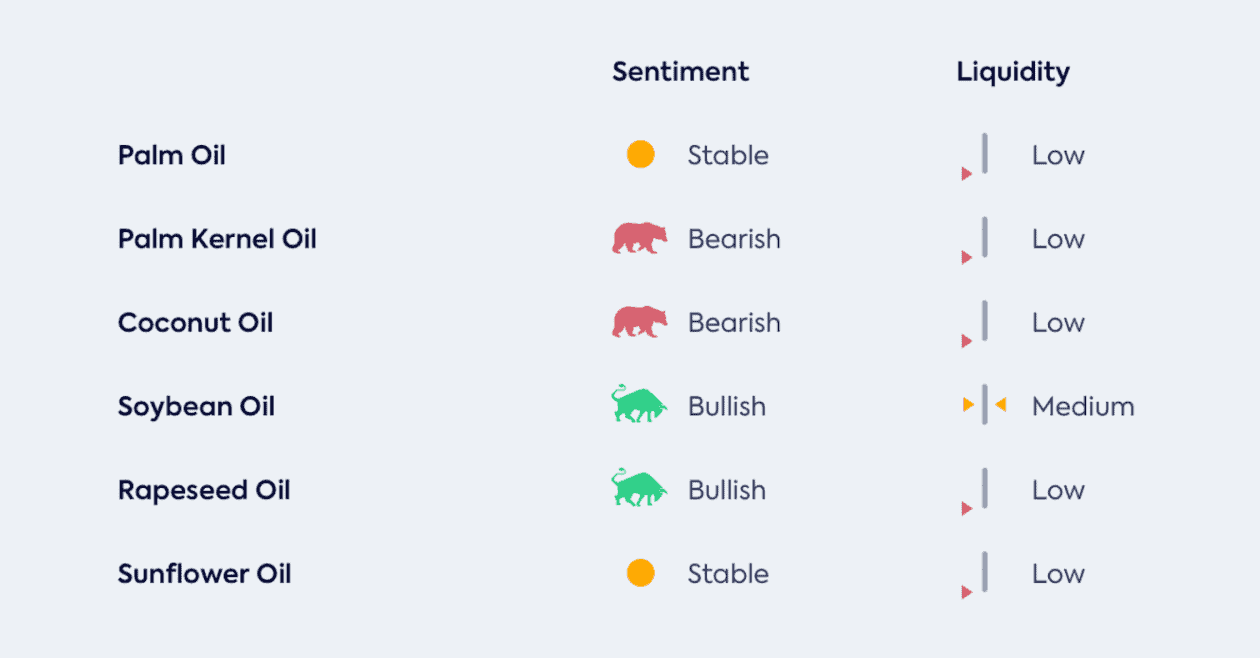Click Soybean Oil medium liquidity gauge icon

(984, 405)
